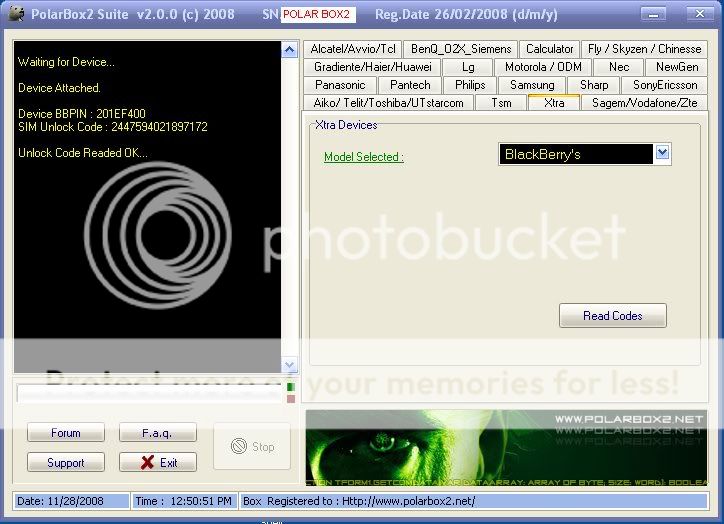724x524 pixels.
Task: Switch to the Sharp tab
Action: pyautogui.click(x=594, y=85)
